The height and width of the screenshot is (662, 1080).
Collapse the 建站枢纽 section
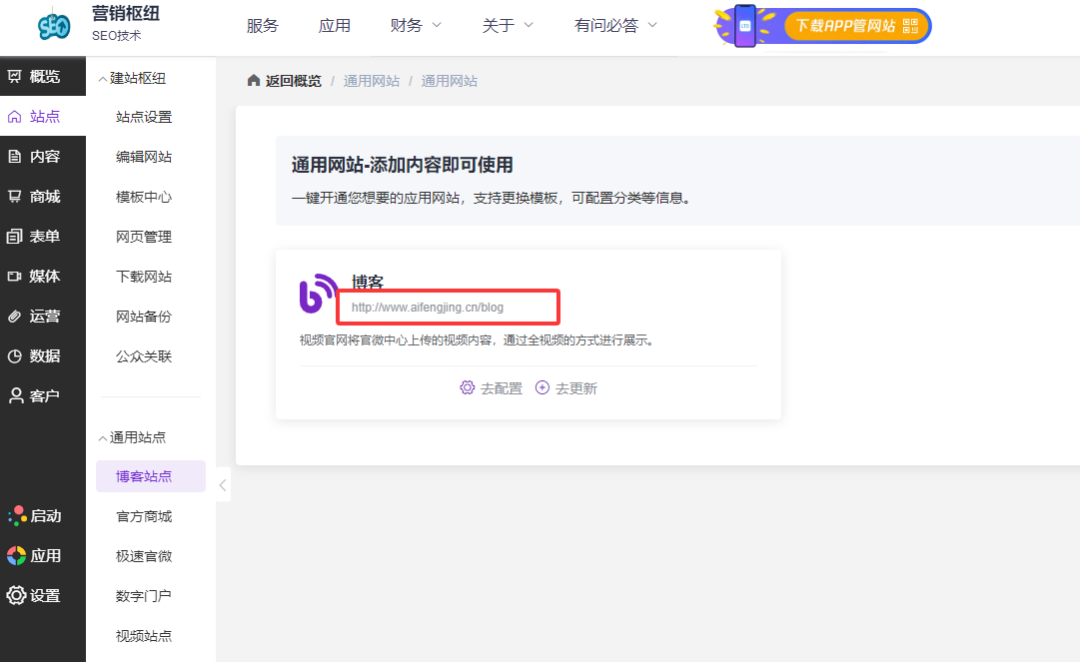click(103, 79)
